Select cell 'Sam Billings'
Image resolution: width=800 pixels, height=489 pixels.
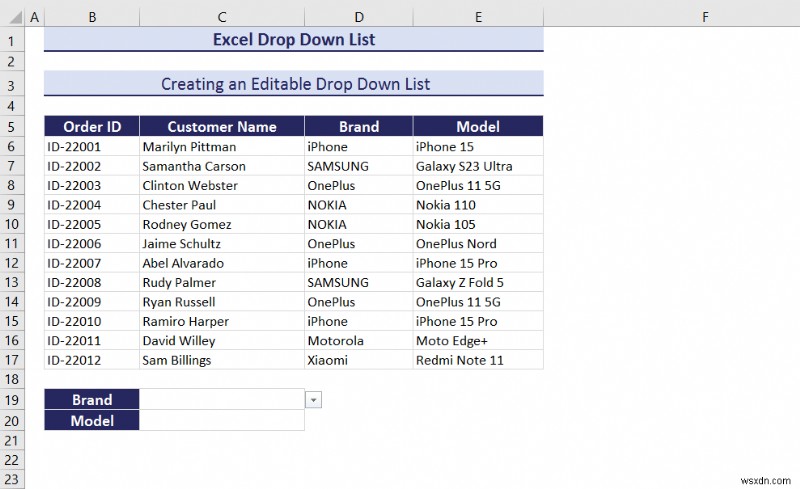click(x=222, y=360)
